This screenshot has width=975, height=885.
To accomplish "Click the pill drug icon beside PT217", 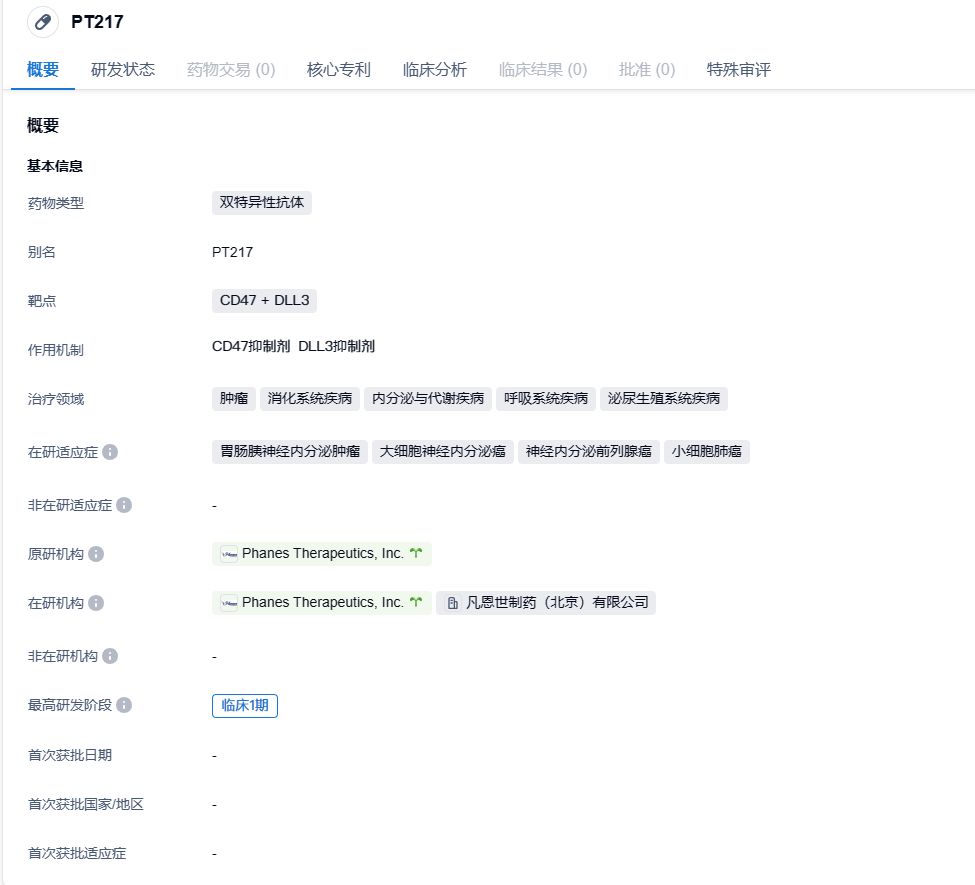I will point(42,22).
